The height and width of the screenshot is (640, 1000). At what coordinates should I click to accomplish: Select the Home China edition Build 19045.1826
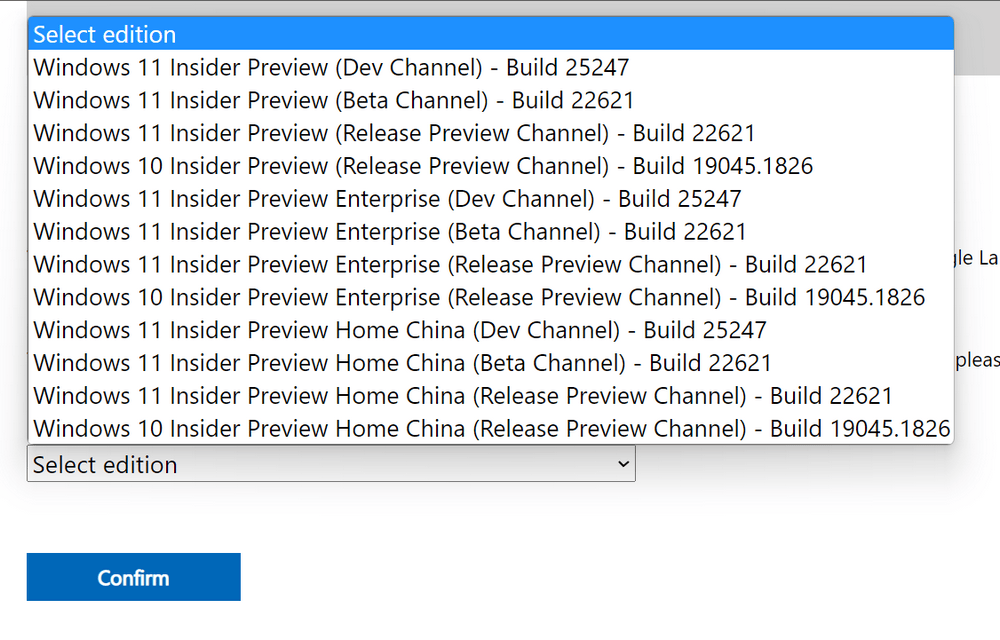pyautogui.click(x=491, y=429)
